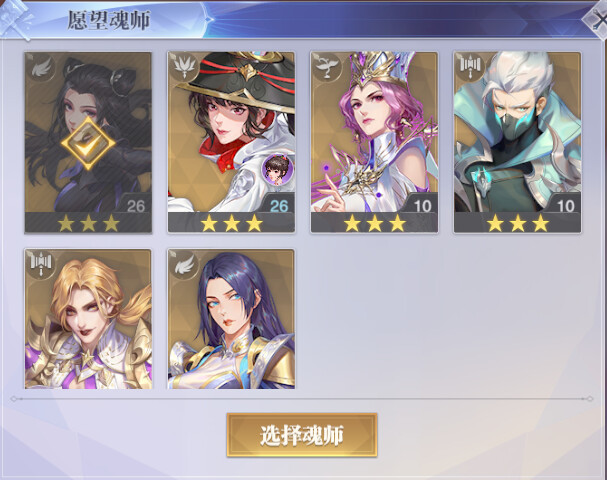This screenshot has width=607, height=480.
Task: Click the wing class icon on blue-haired character card
Action: point(184,265)
